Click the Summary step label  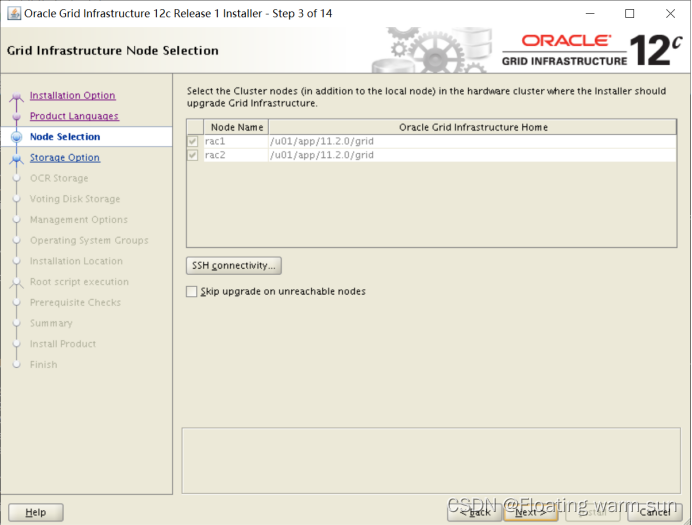[x=51, y=323]
